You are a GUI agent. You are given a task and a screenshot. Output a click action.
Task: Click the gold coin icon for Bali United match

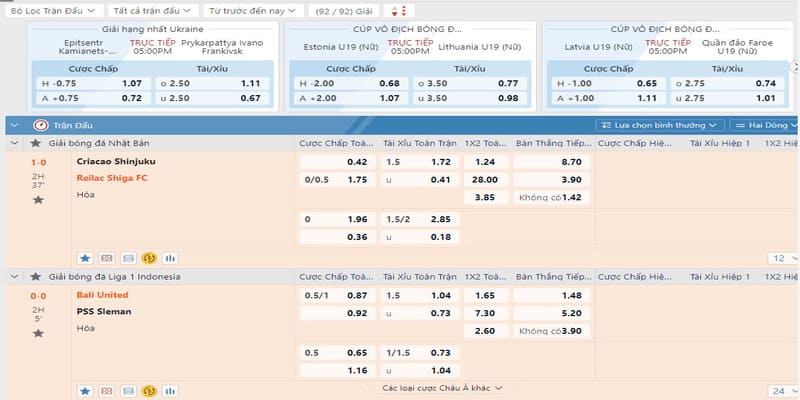tap(149, 391)
